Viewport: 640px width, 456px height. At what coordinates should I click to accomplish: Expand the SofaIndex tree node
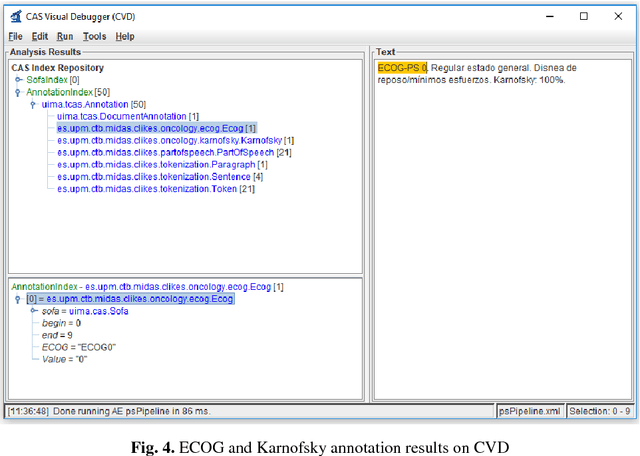19,80
